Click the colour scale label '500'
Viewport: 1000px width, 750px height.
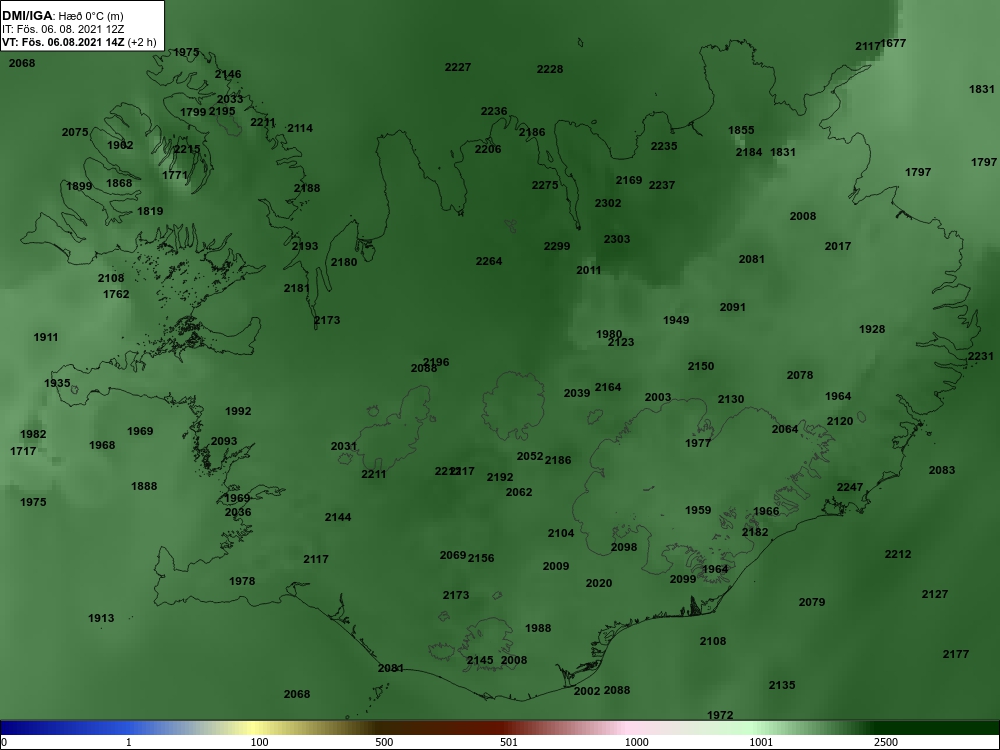tap(384, 742)
